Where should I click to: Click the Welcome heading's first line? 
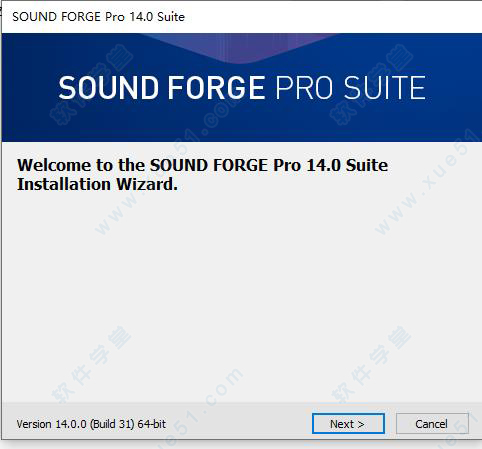pyautogui.click(x=202, y=165)
